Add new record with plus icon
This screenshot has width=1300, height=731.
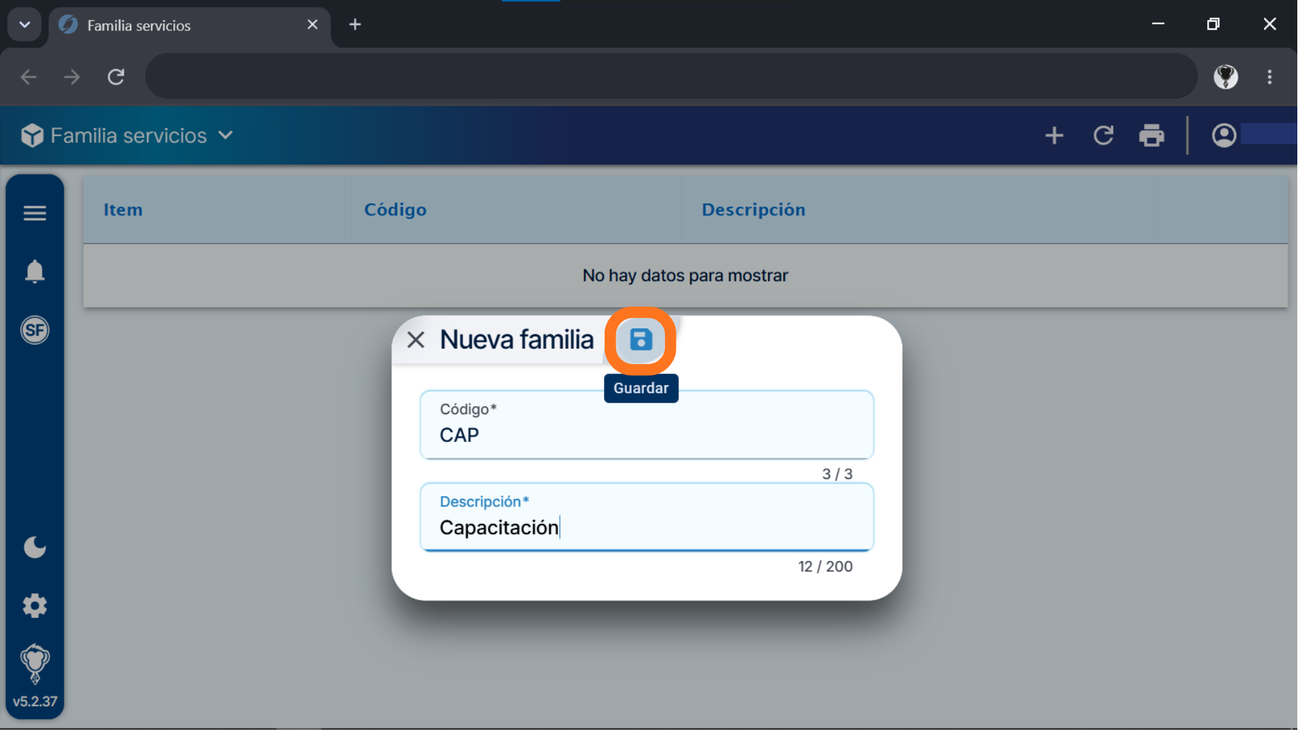click(1054, 135)
